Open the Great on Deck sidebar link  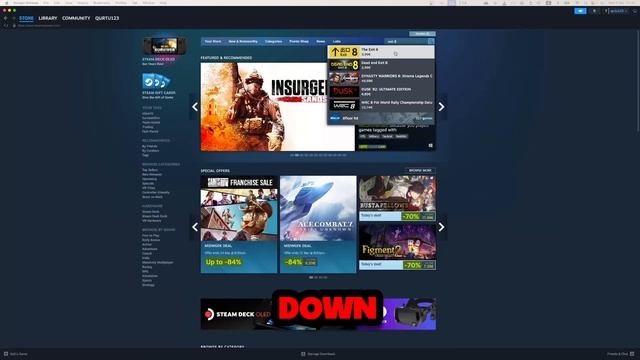pyautogui.click(x=152, y=197)
